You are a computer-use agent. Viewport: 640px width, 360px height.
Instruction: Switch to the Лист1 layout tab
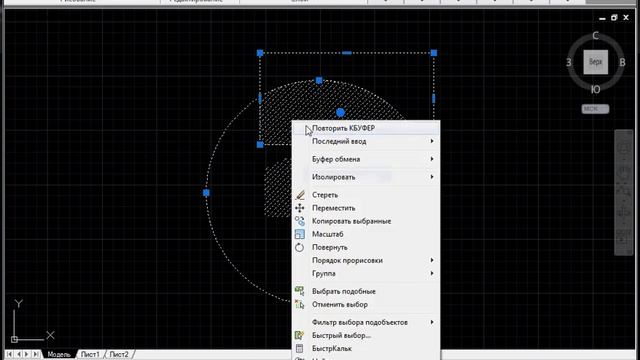[x=90, y=354]
